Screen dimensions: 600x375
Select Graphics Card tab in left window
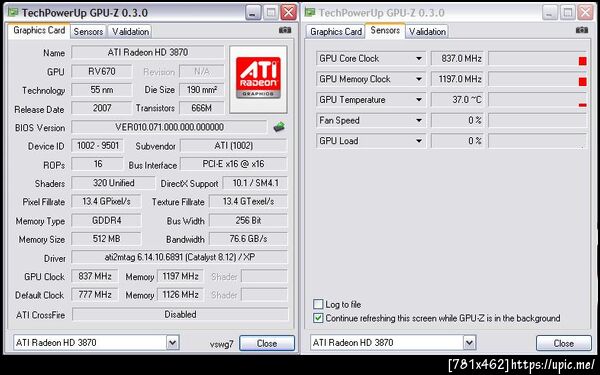(x=39, y=30)
